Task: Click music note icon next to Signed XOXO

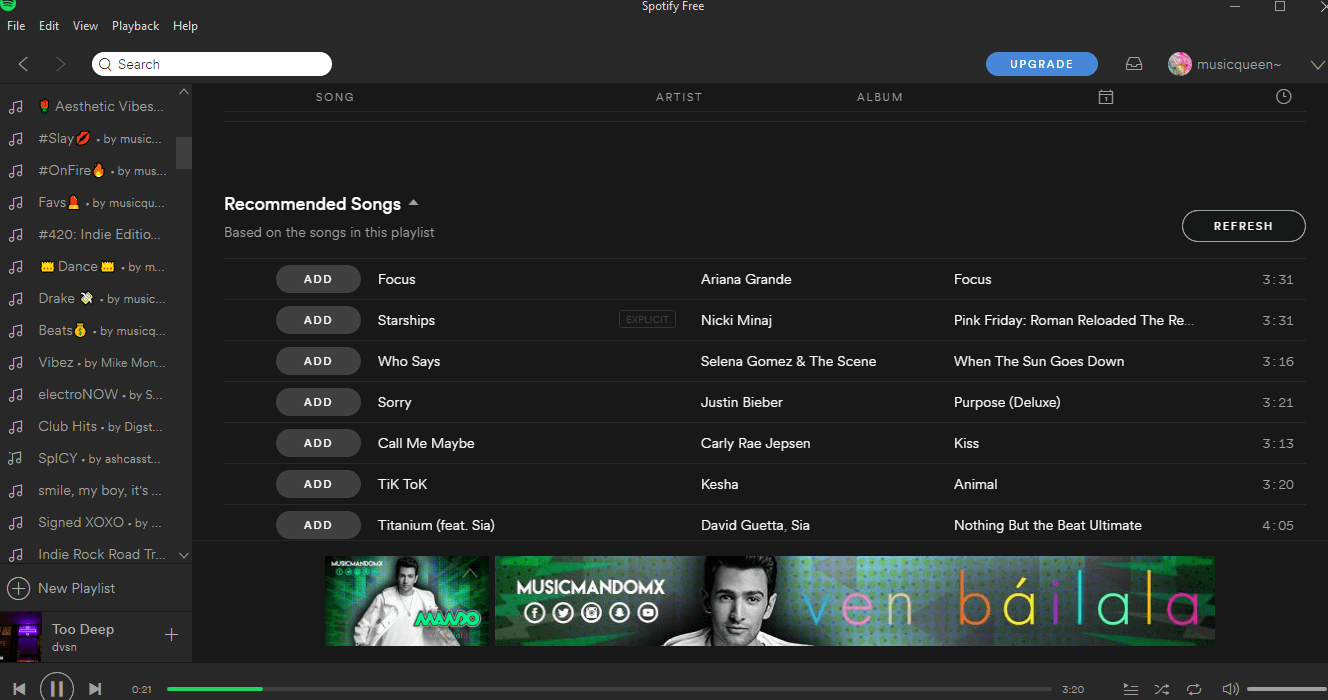Action: (16, 523)
